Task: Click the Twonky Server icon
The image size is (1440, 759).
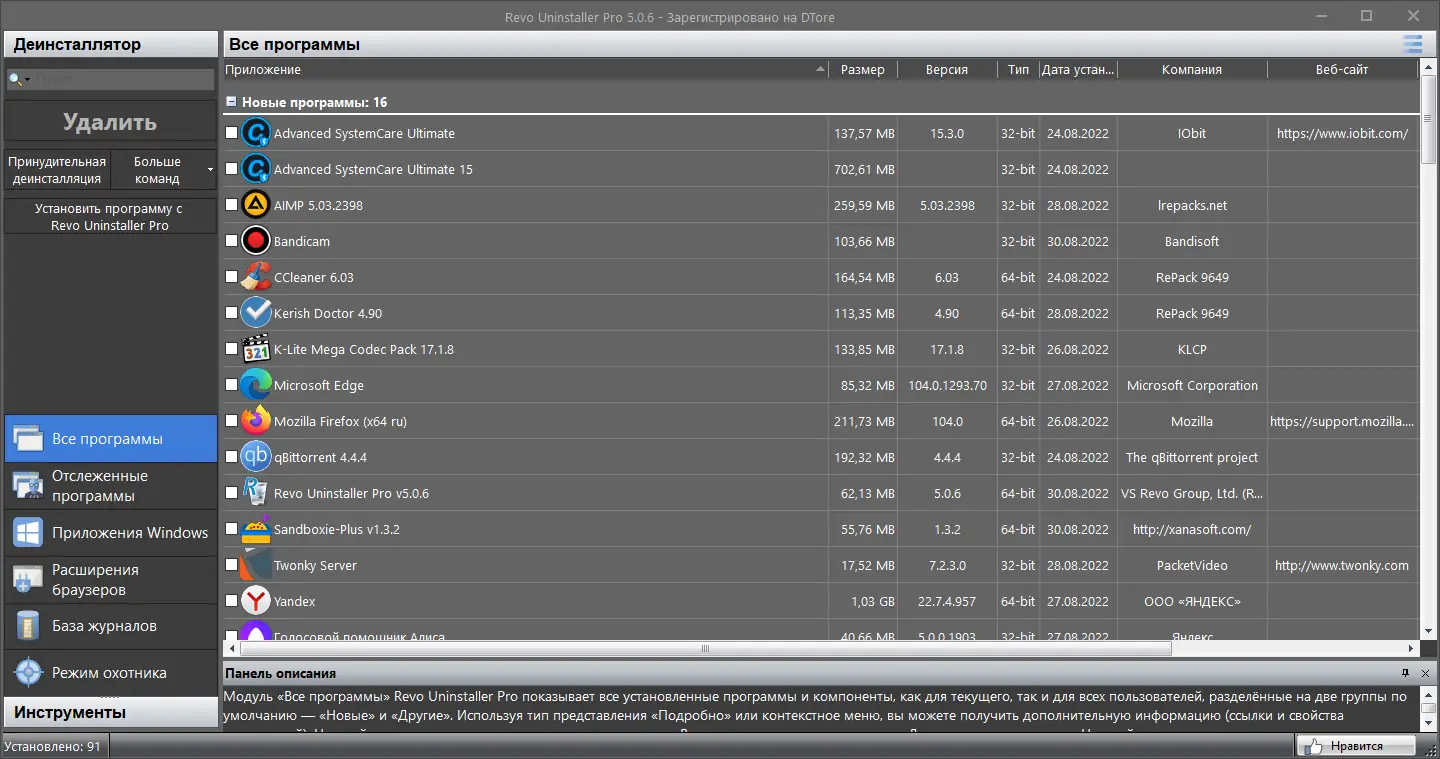Action: 257,565
